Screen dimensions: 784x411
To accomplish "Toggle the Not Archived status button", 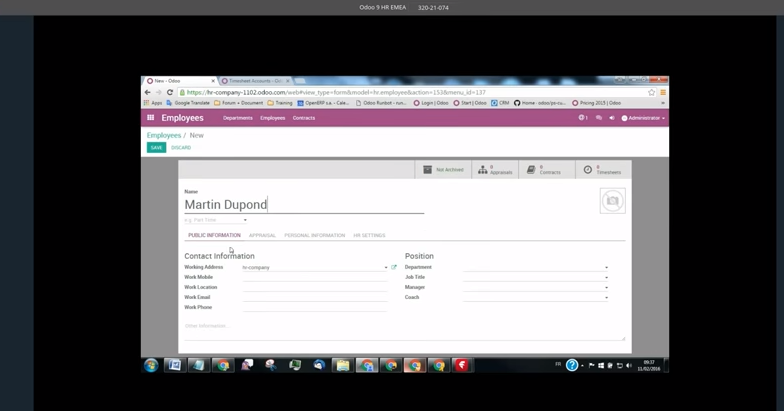I will (x=442, y=170).
